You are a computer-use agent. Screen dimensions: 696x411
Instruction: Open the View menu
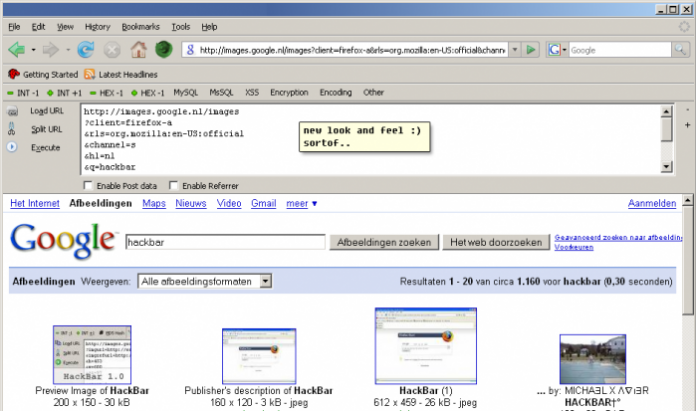(65, 27)
